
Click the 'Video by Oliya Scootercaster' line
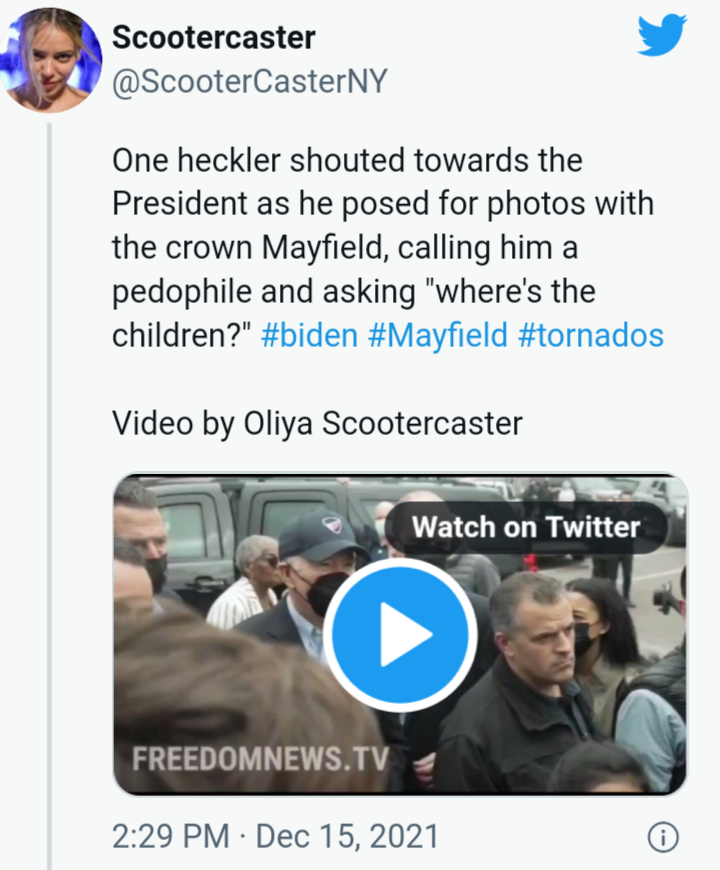pyautogui.click(x=317, y=423)
